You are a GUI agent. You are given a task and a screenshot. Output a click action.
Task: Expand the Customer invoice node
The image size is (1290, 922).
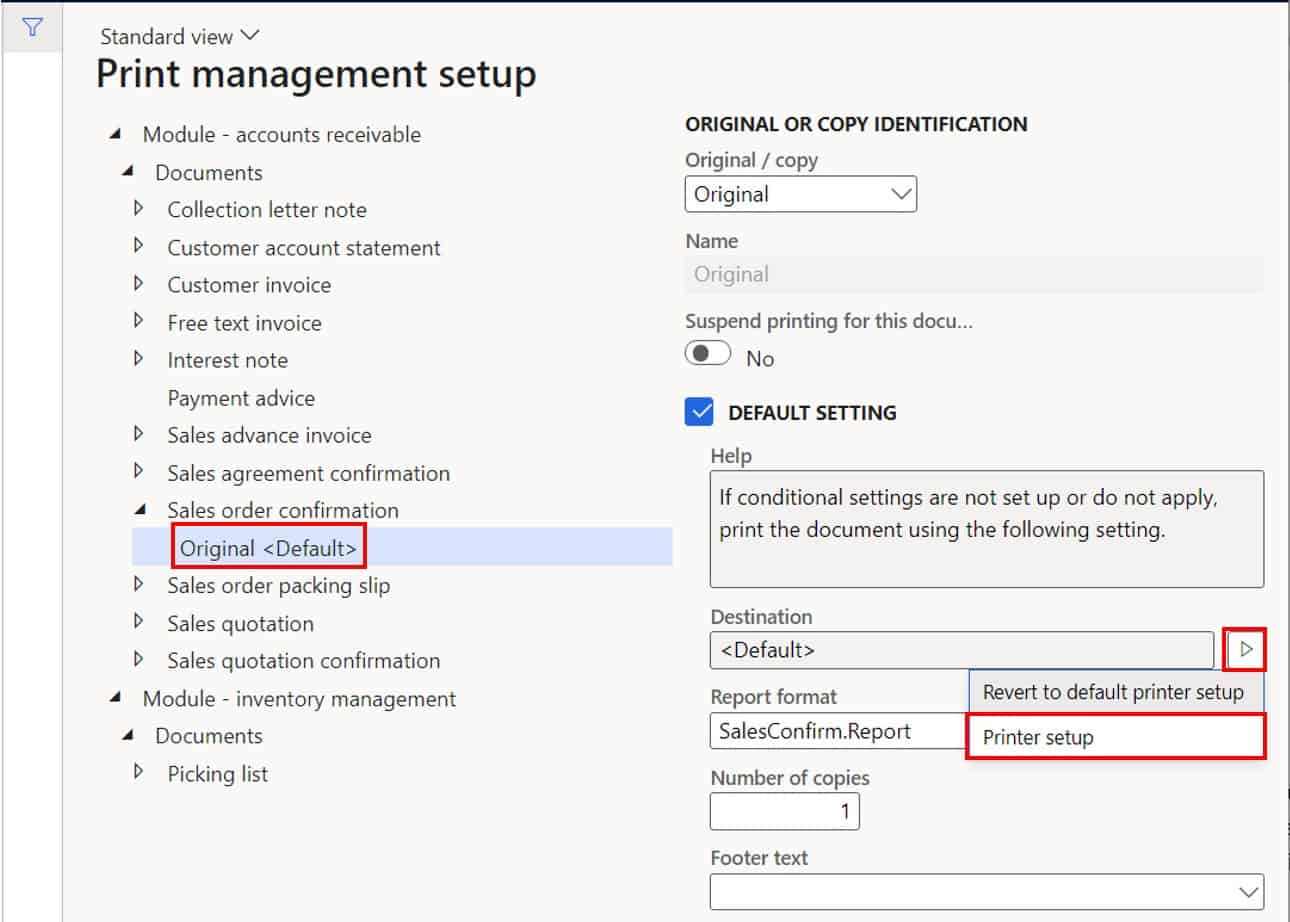click(x=138, y=285)
